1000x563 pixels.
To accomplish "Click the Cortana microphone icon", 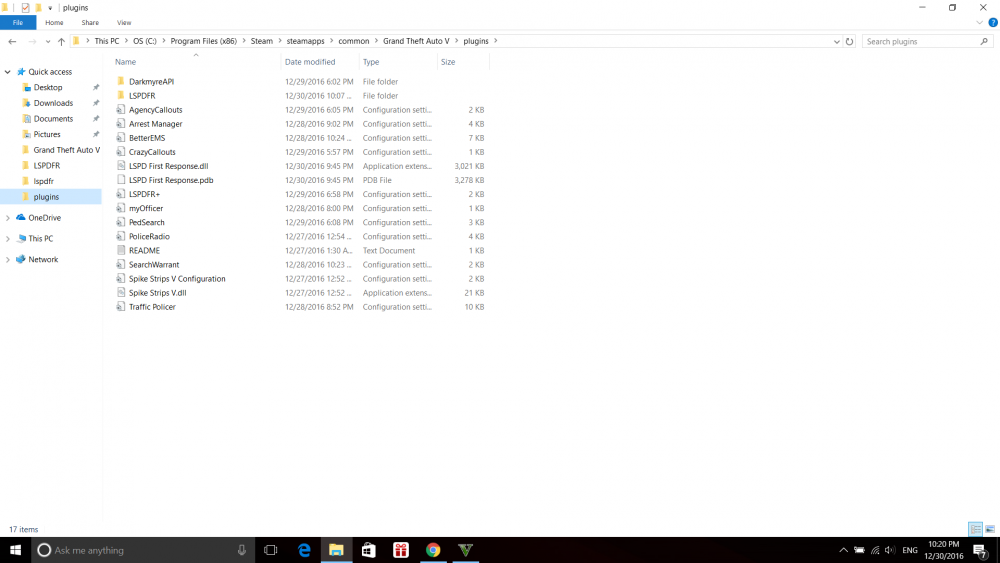I will [242, 550].
